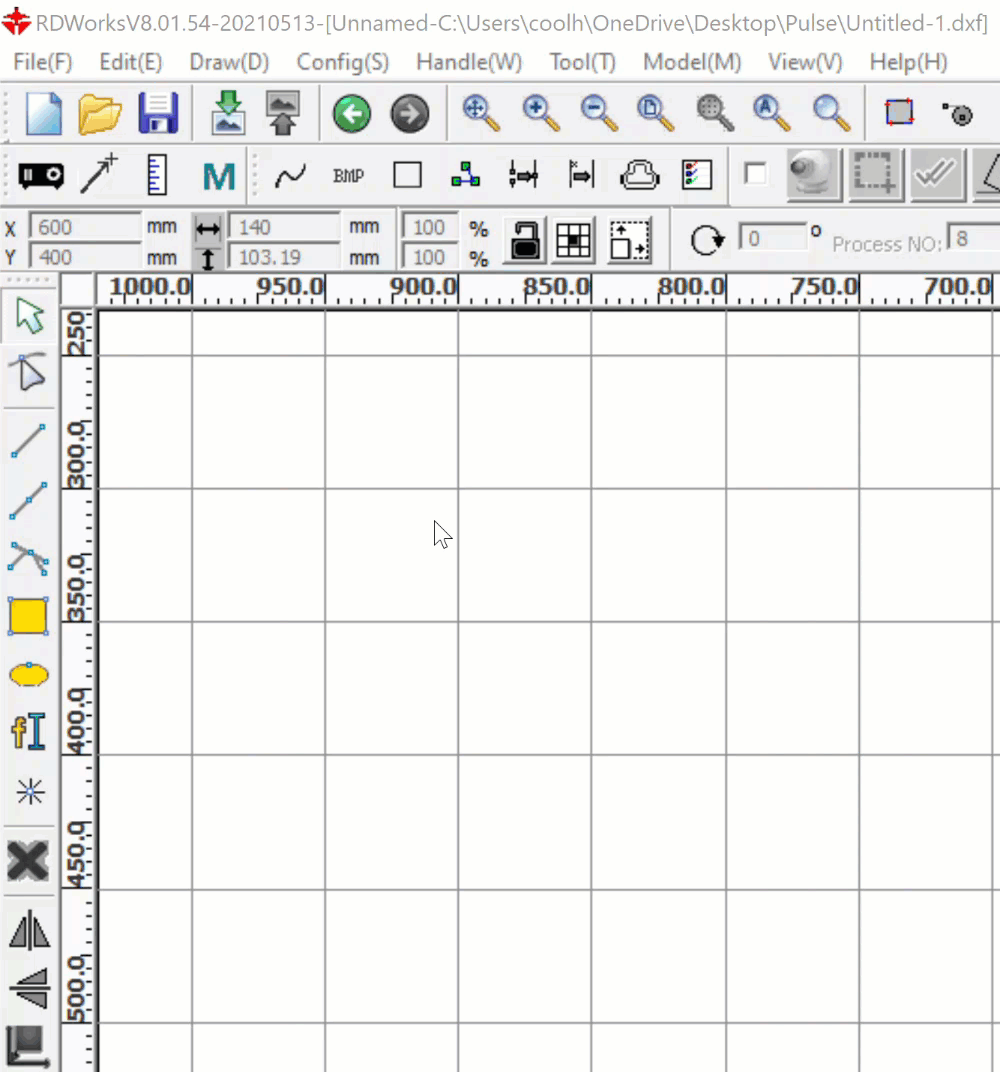Select the Line drawing tool

[29, 440]
